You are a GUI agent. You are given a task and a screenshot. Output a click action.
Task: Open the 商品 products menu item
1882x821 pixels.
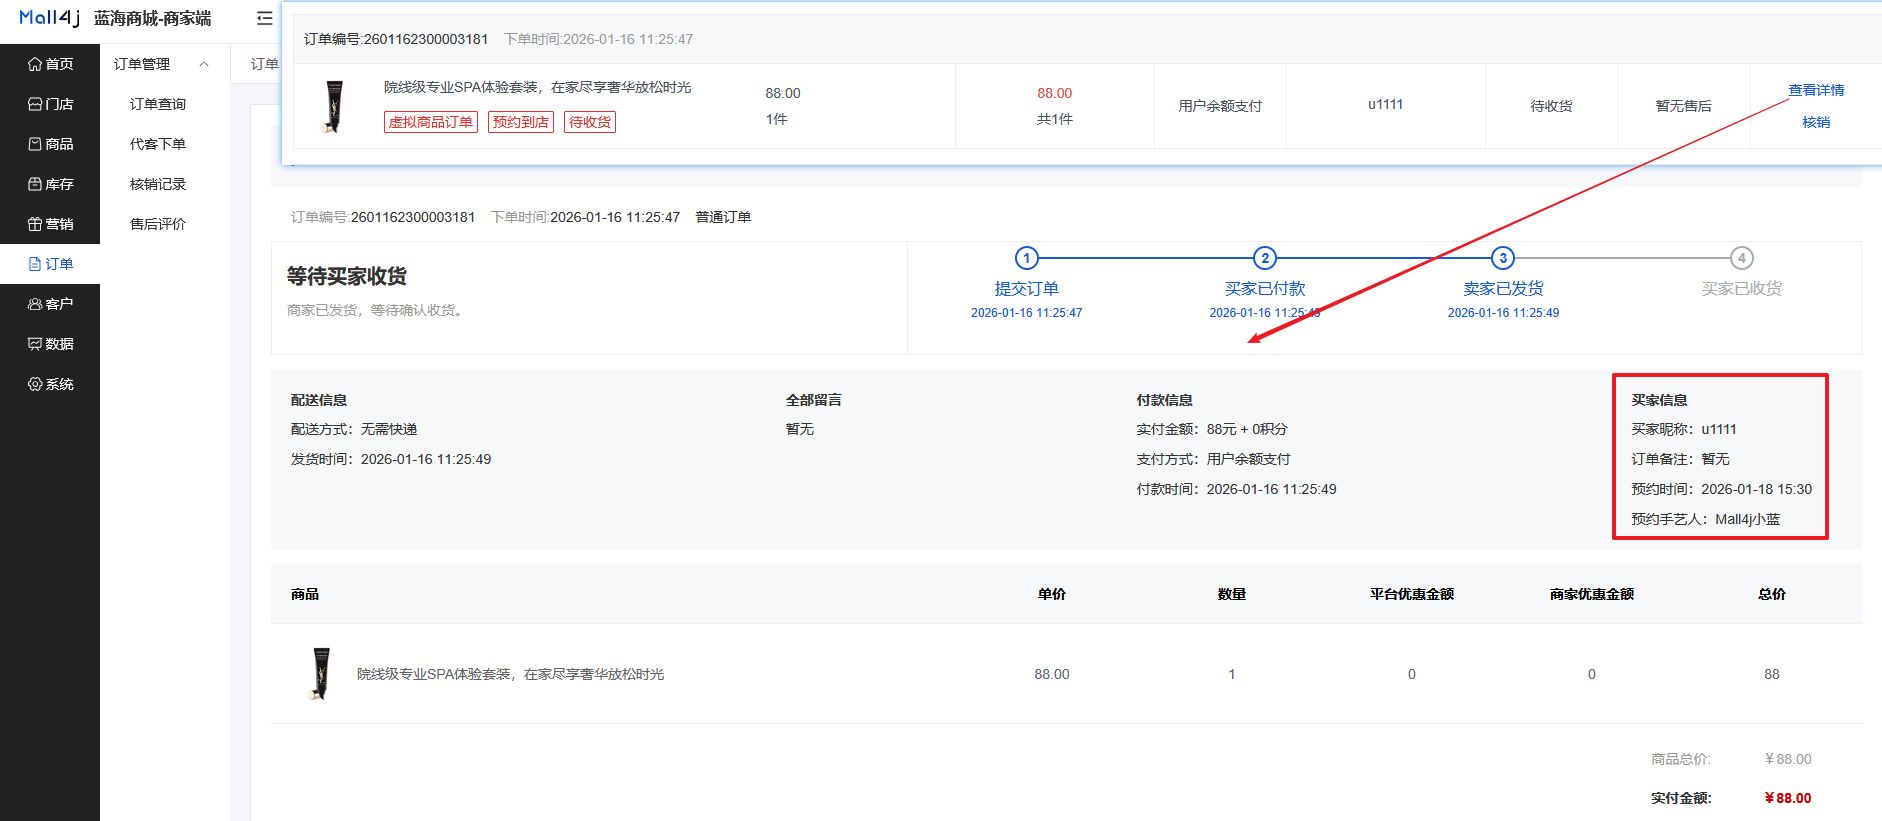[x=50, y=144]
